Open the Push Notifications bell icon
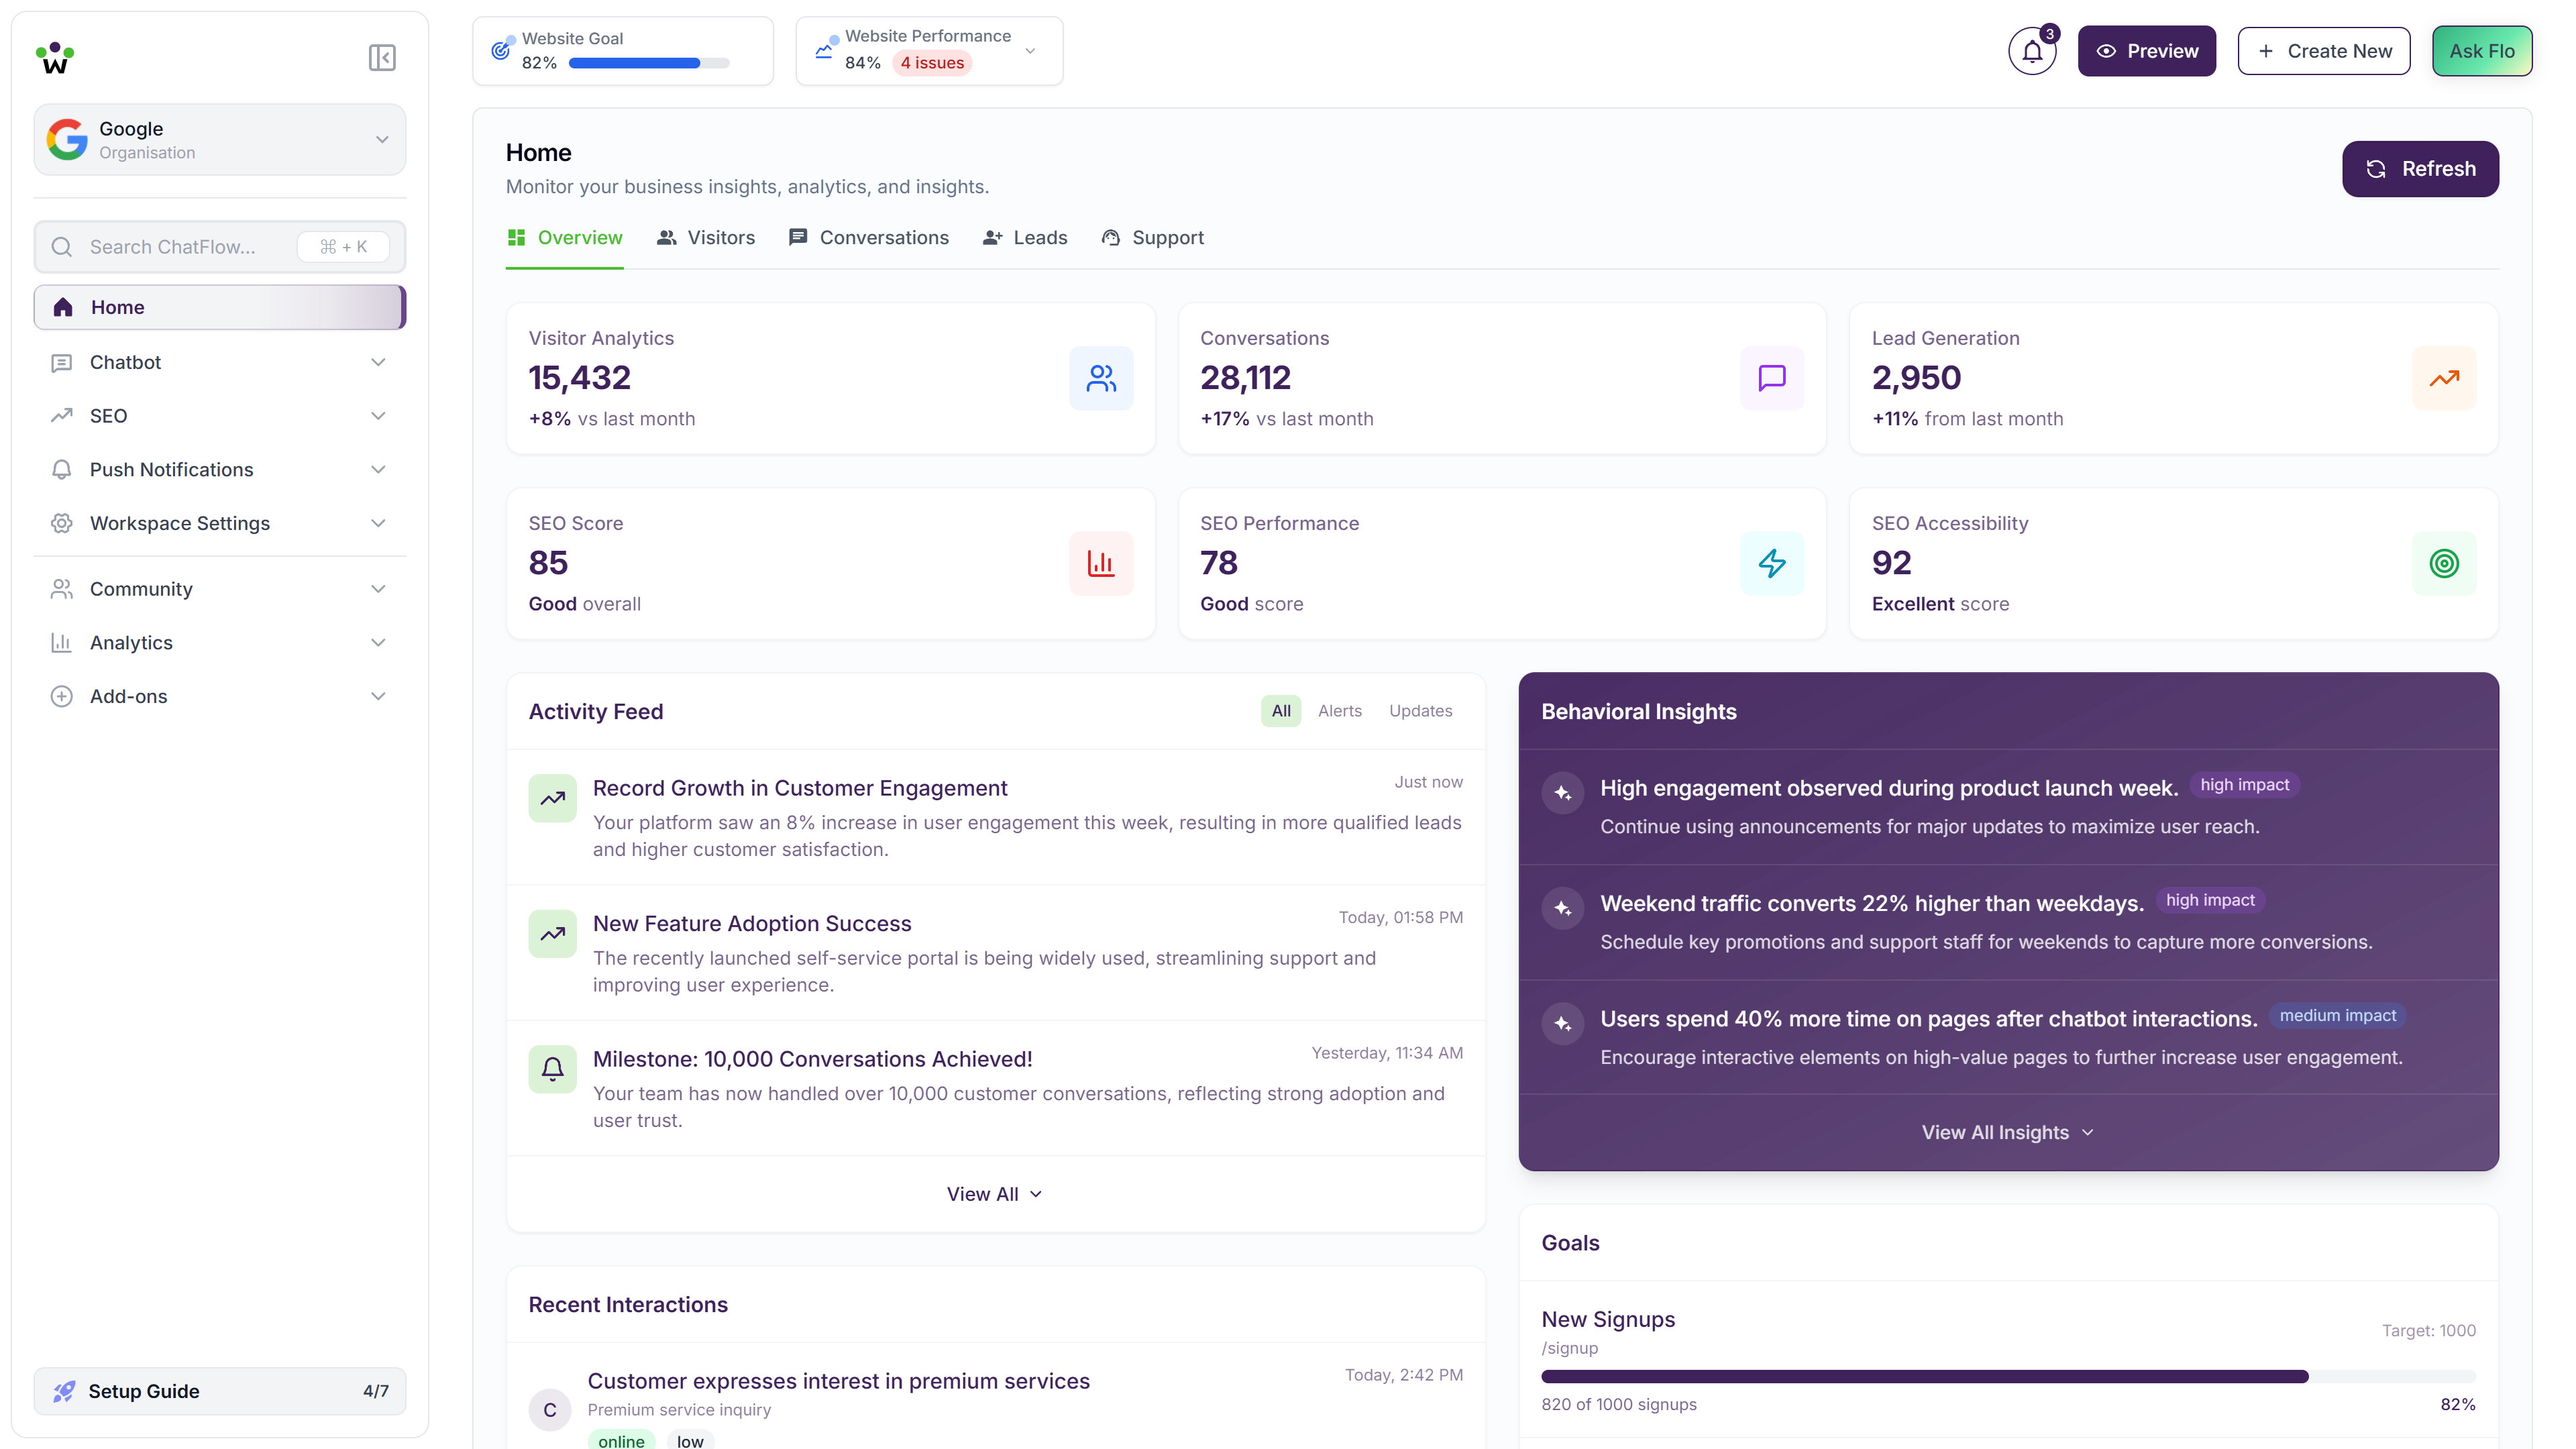The image size is (2576, 1449). click(x=62, y=469)
